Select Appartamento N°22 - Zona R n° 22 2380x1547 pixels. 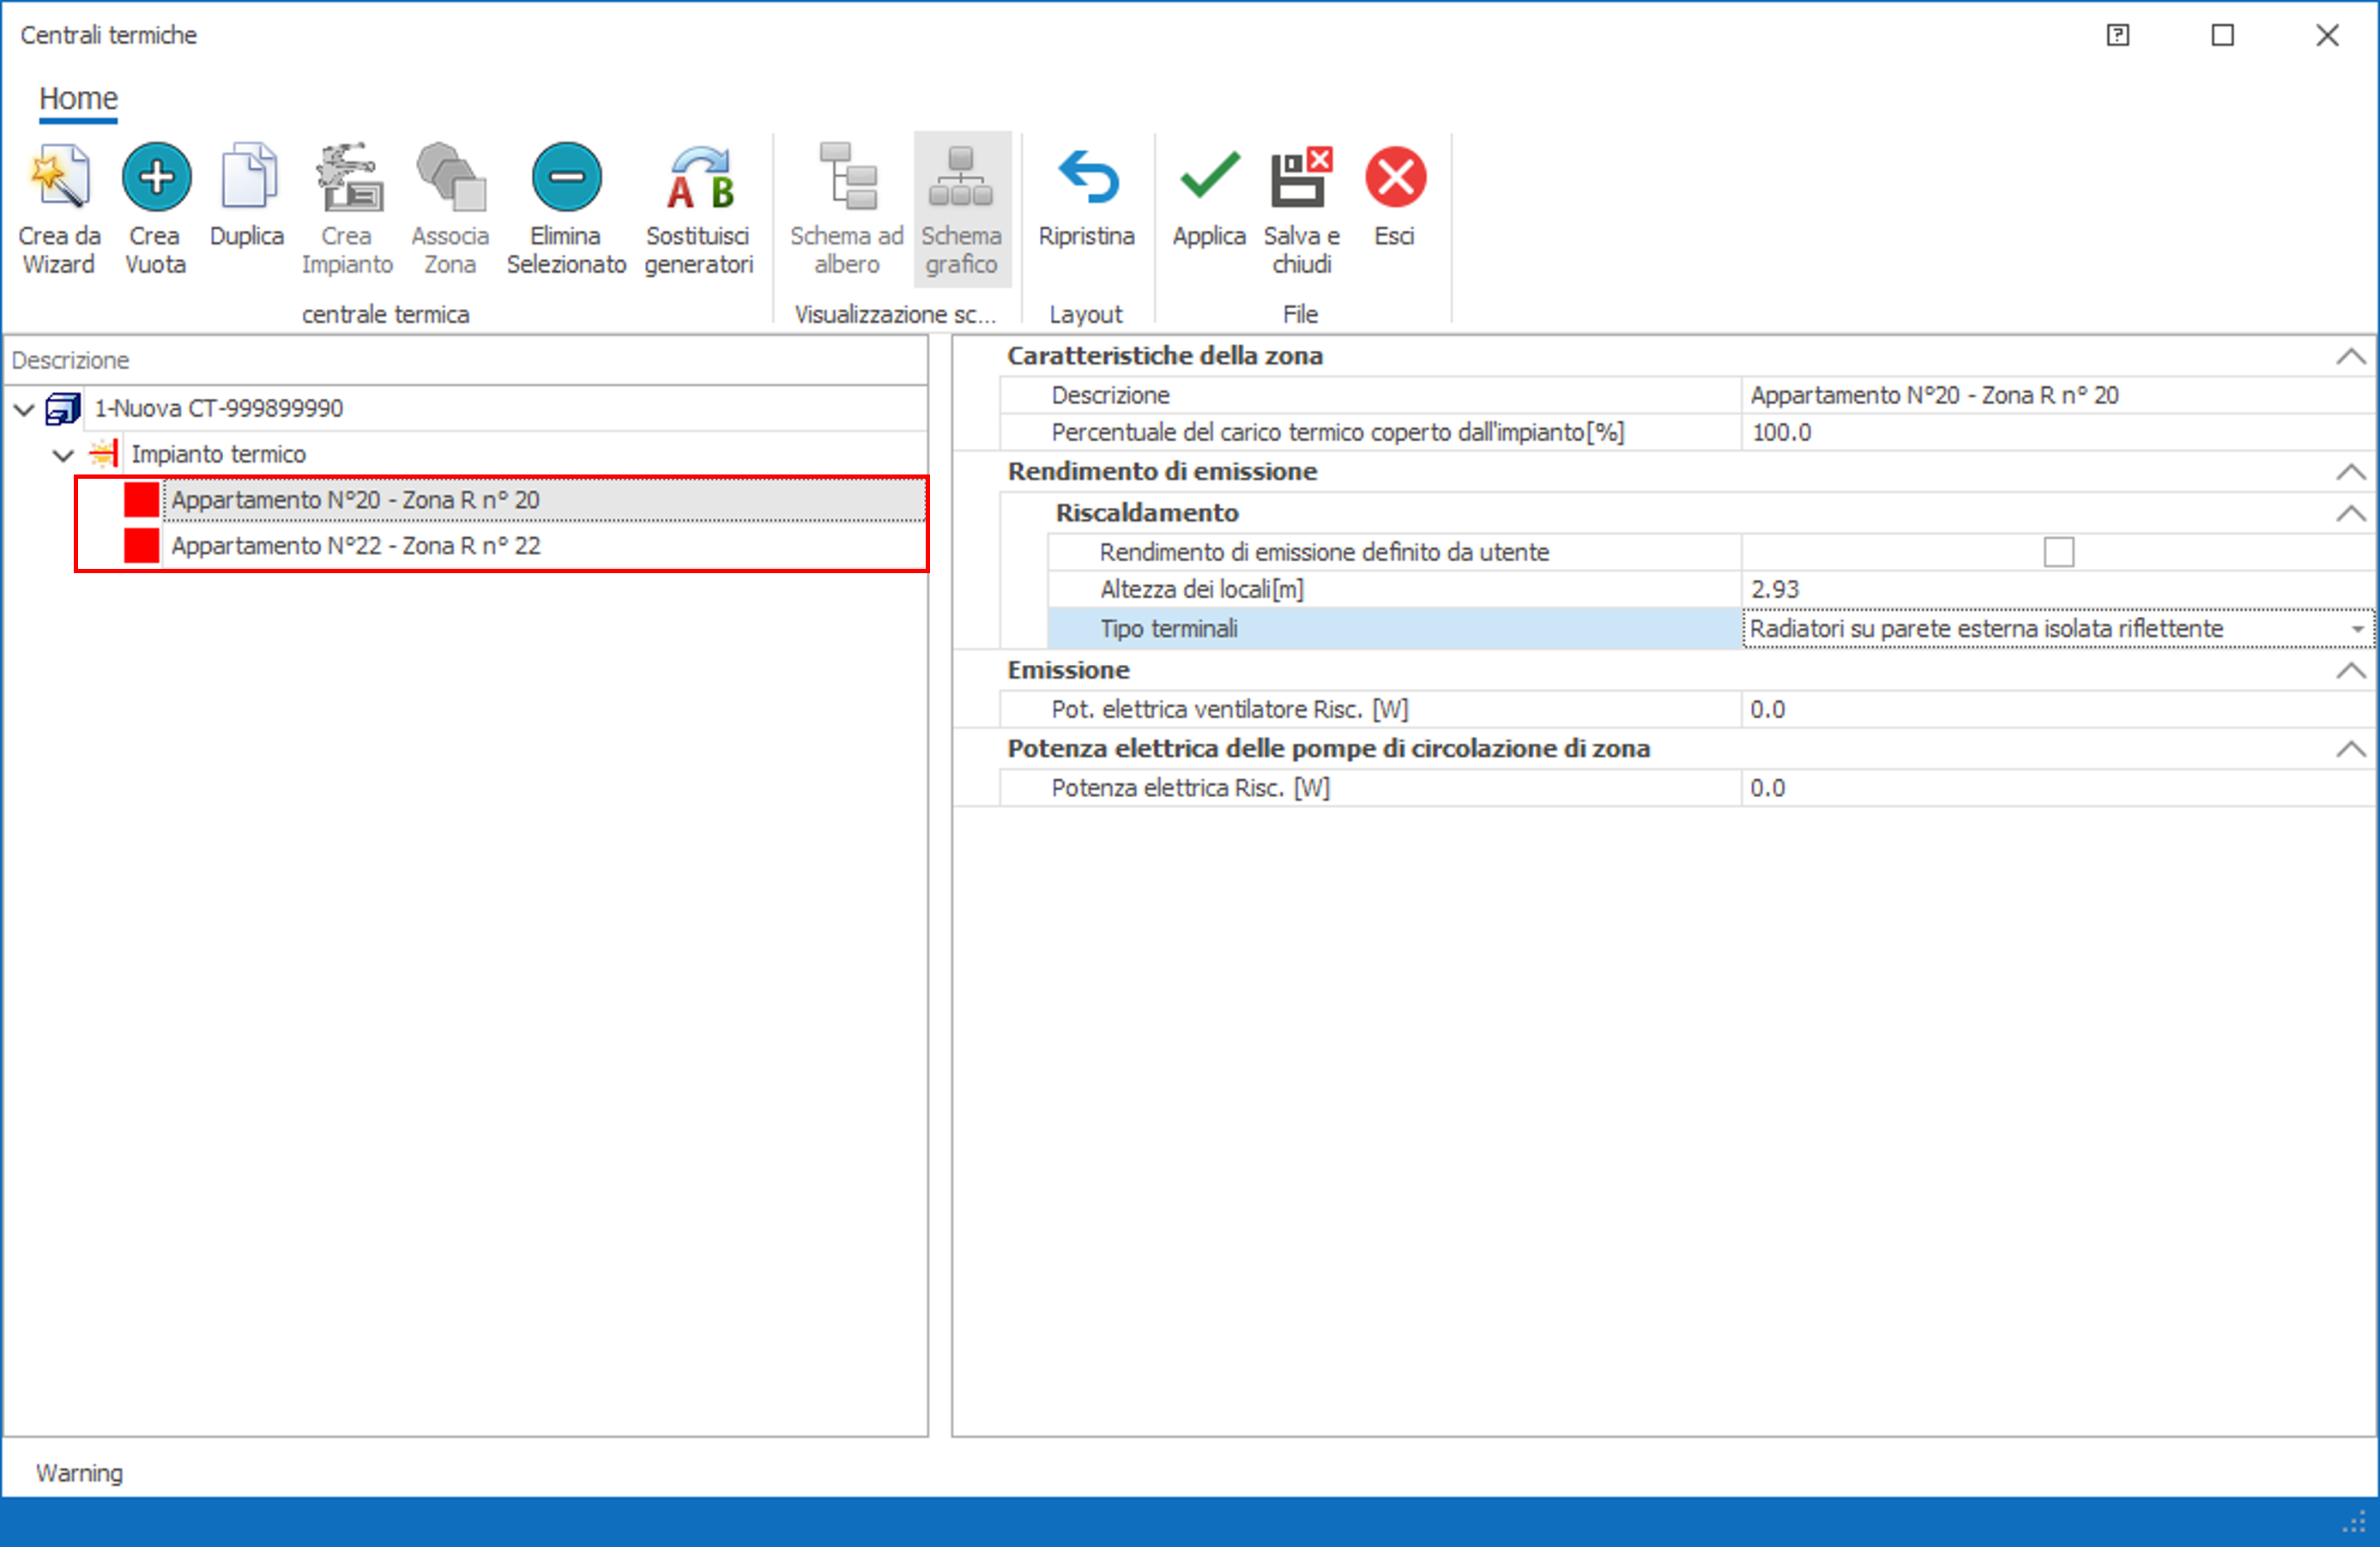pyautogui.click(x=355, y=546)
